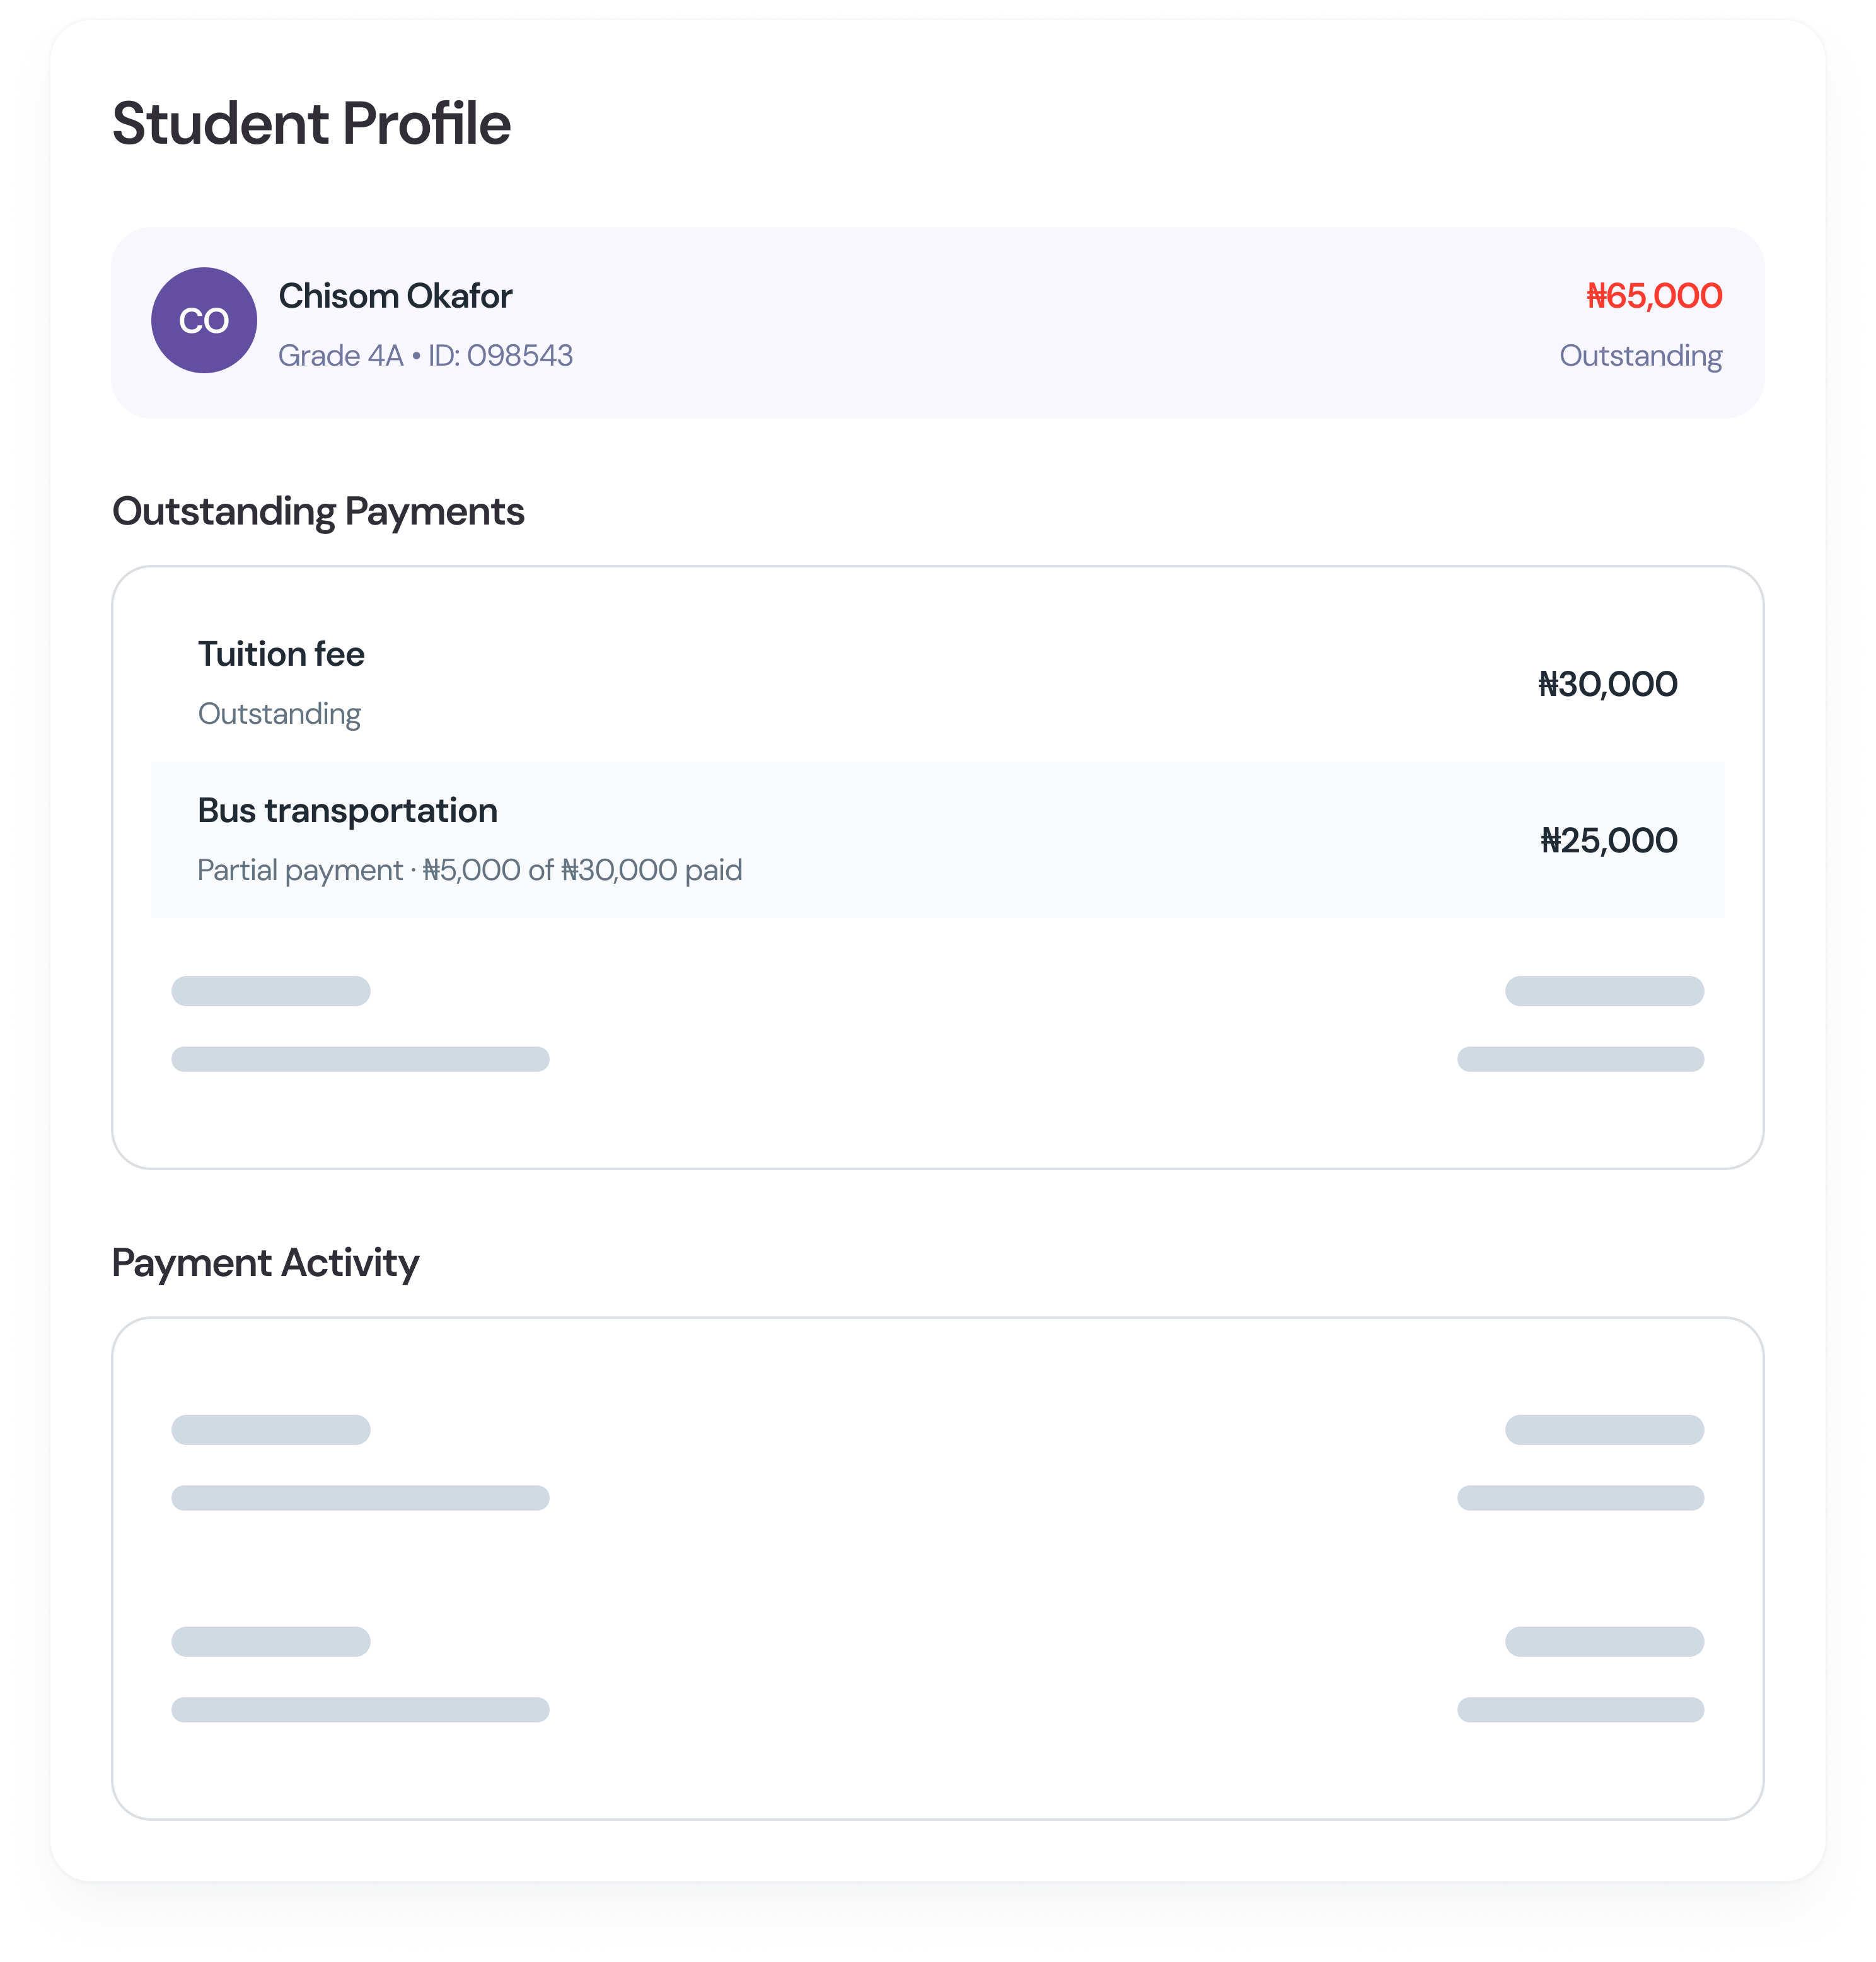The height and width of the screenshot is (1962, 1876).
Task: Click the first Payment Activity placeholder amount
Action: coord(1604,1429)
